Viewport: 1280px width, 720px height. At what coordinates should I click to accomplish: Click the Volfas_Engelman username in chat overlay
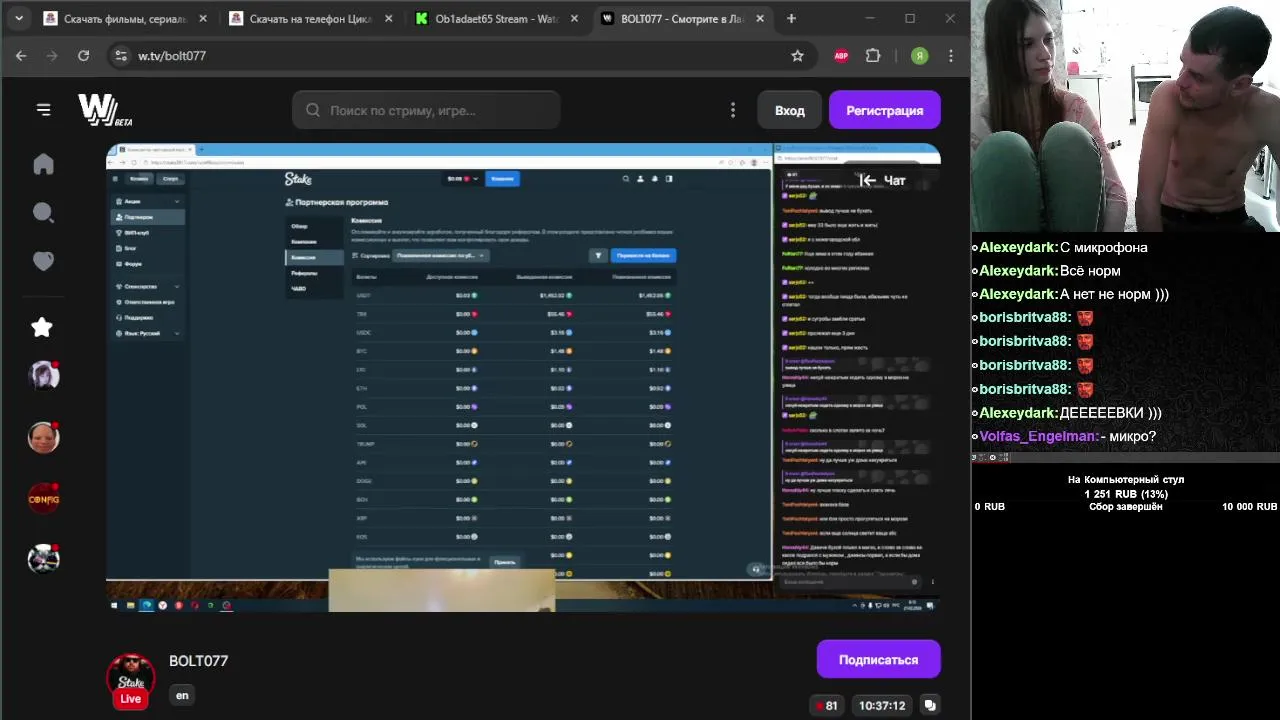(1039, 436)
